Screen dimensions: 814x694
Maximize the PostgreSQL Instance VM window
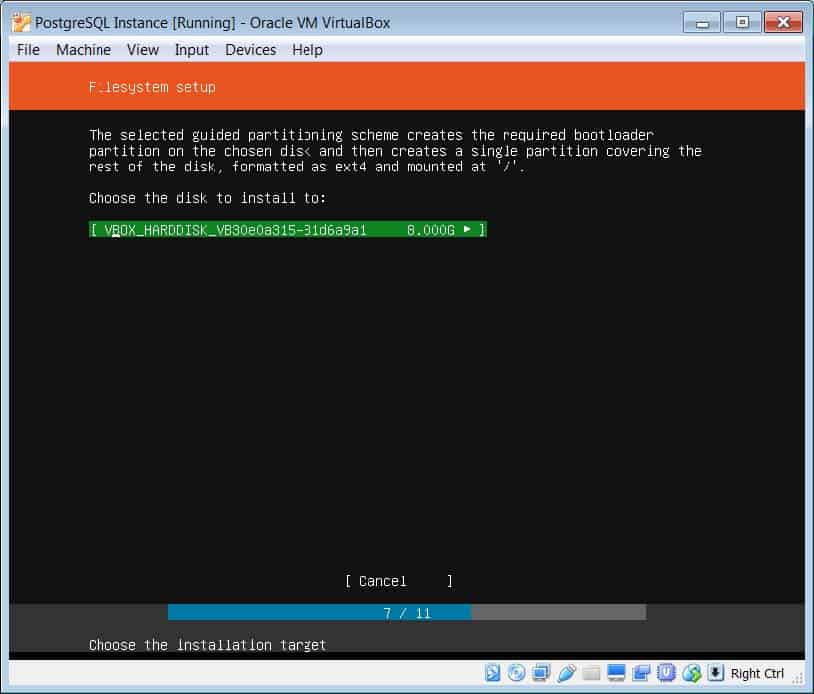(742, 22)
